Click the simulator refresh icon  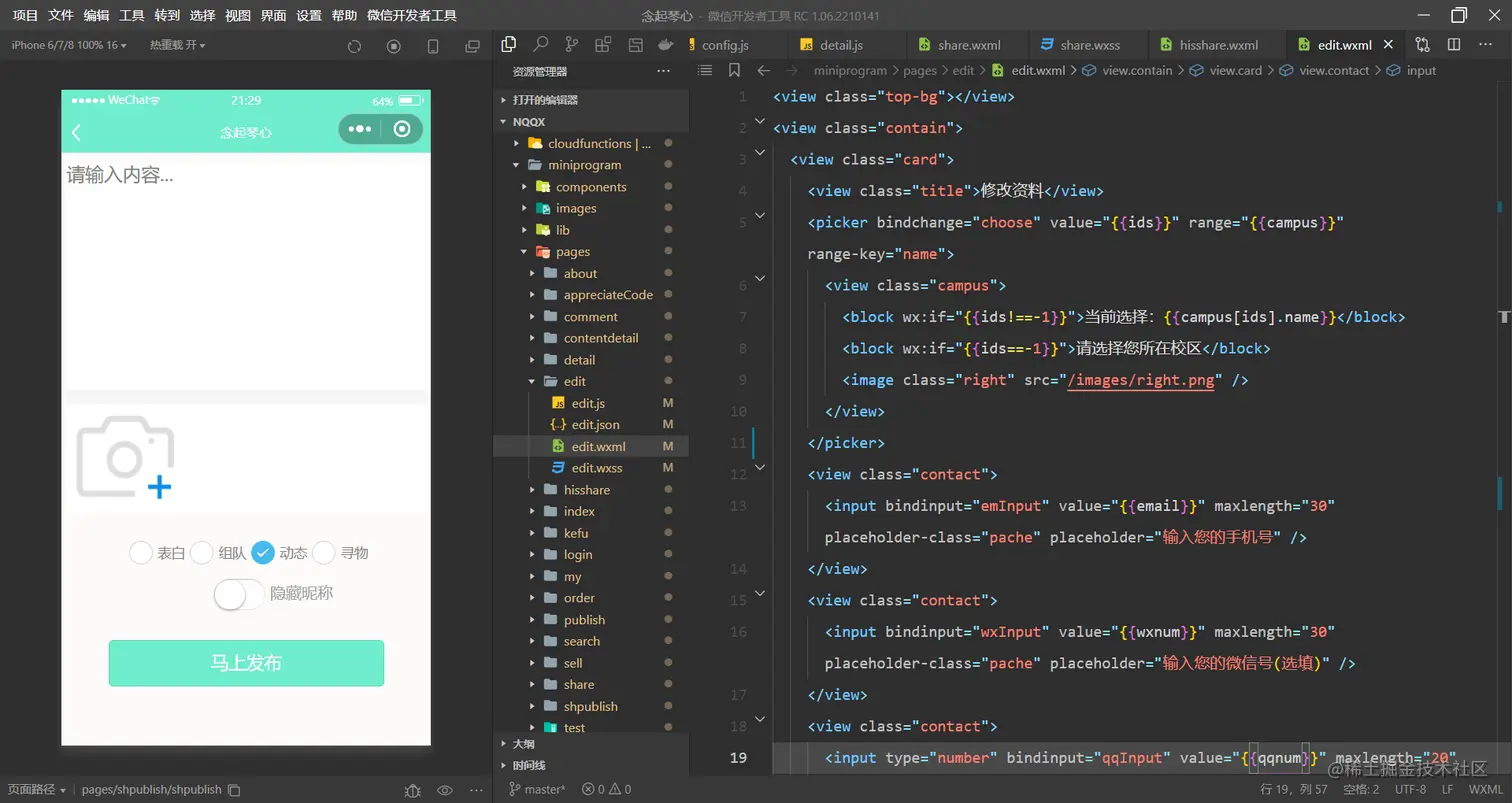coord(354,46)
